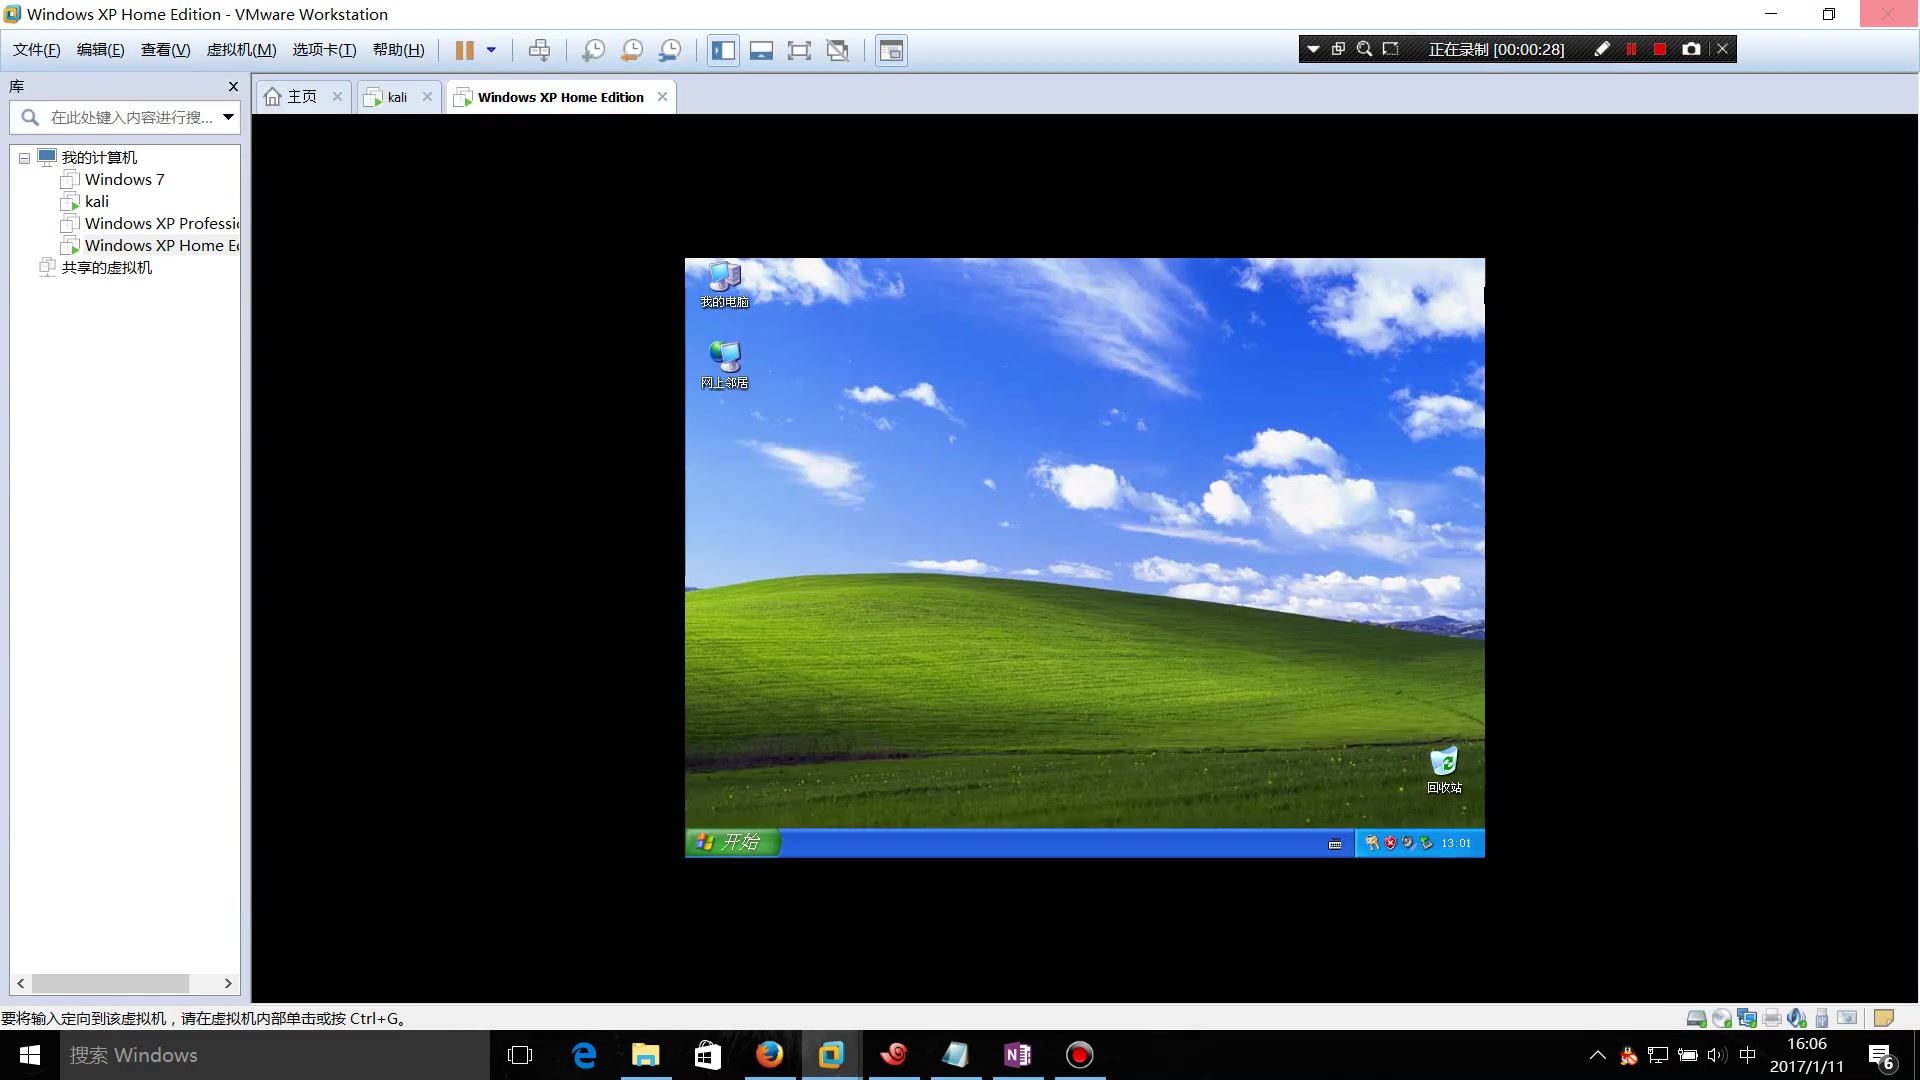Click the recorder's camera screenshot icon
The image size is (1920, 1080).
tap(1691, 49)
